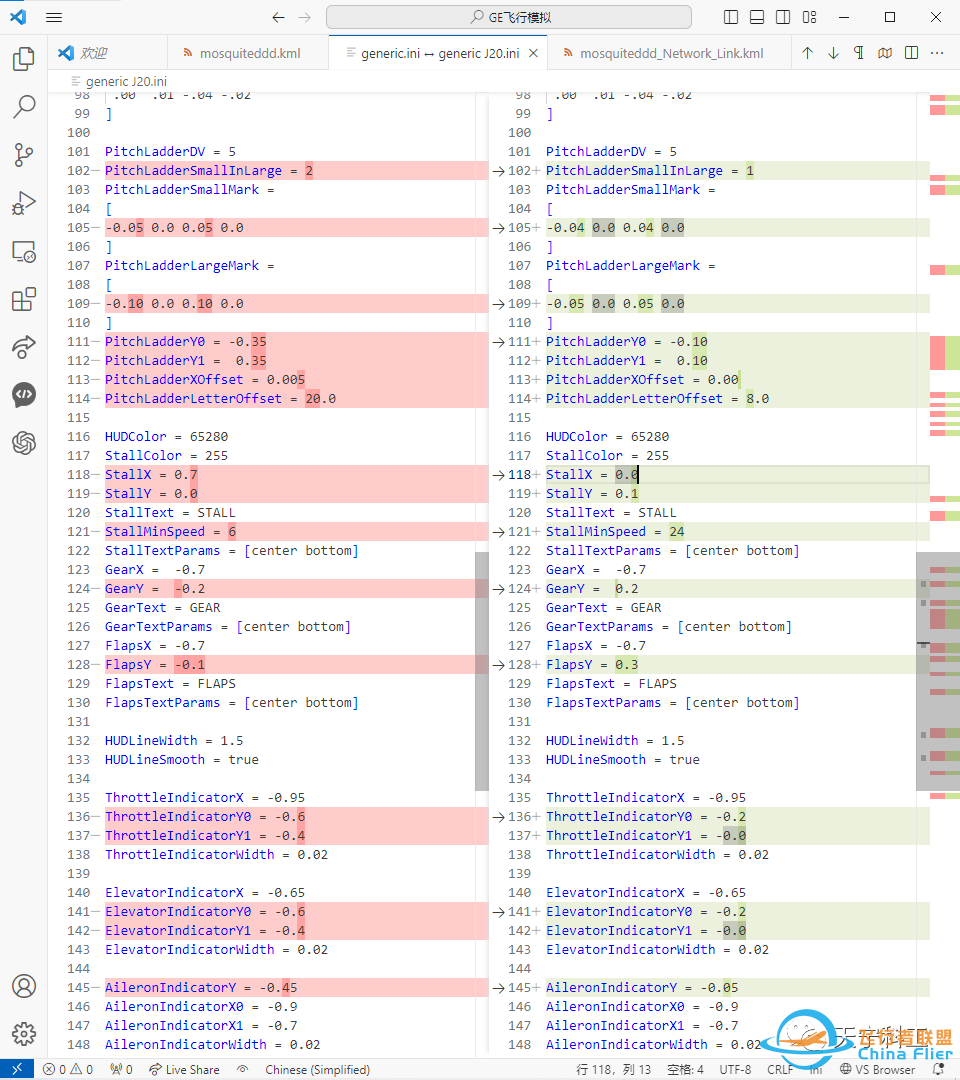Screen dimensions: 960x1080
Task: Open the Accounts menu
Action: pyautogui.click(x=24, y=985)
